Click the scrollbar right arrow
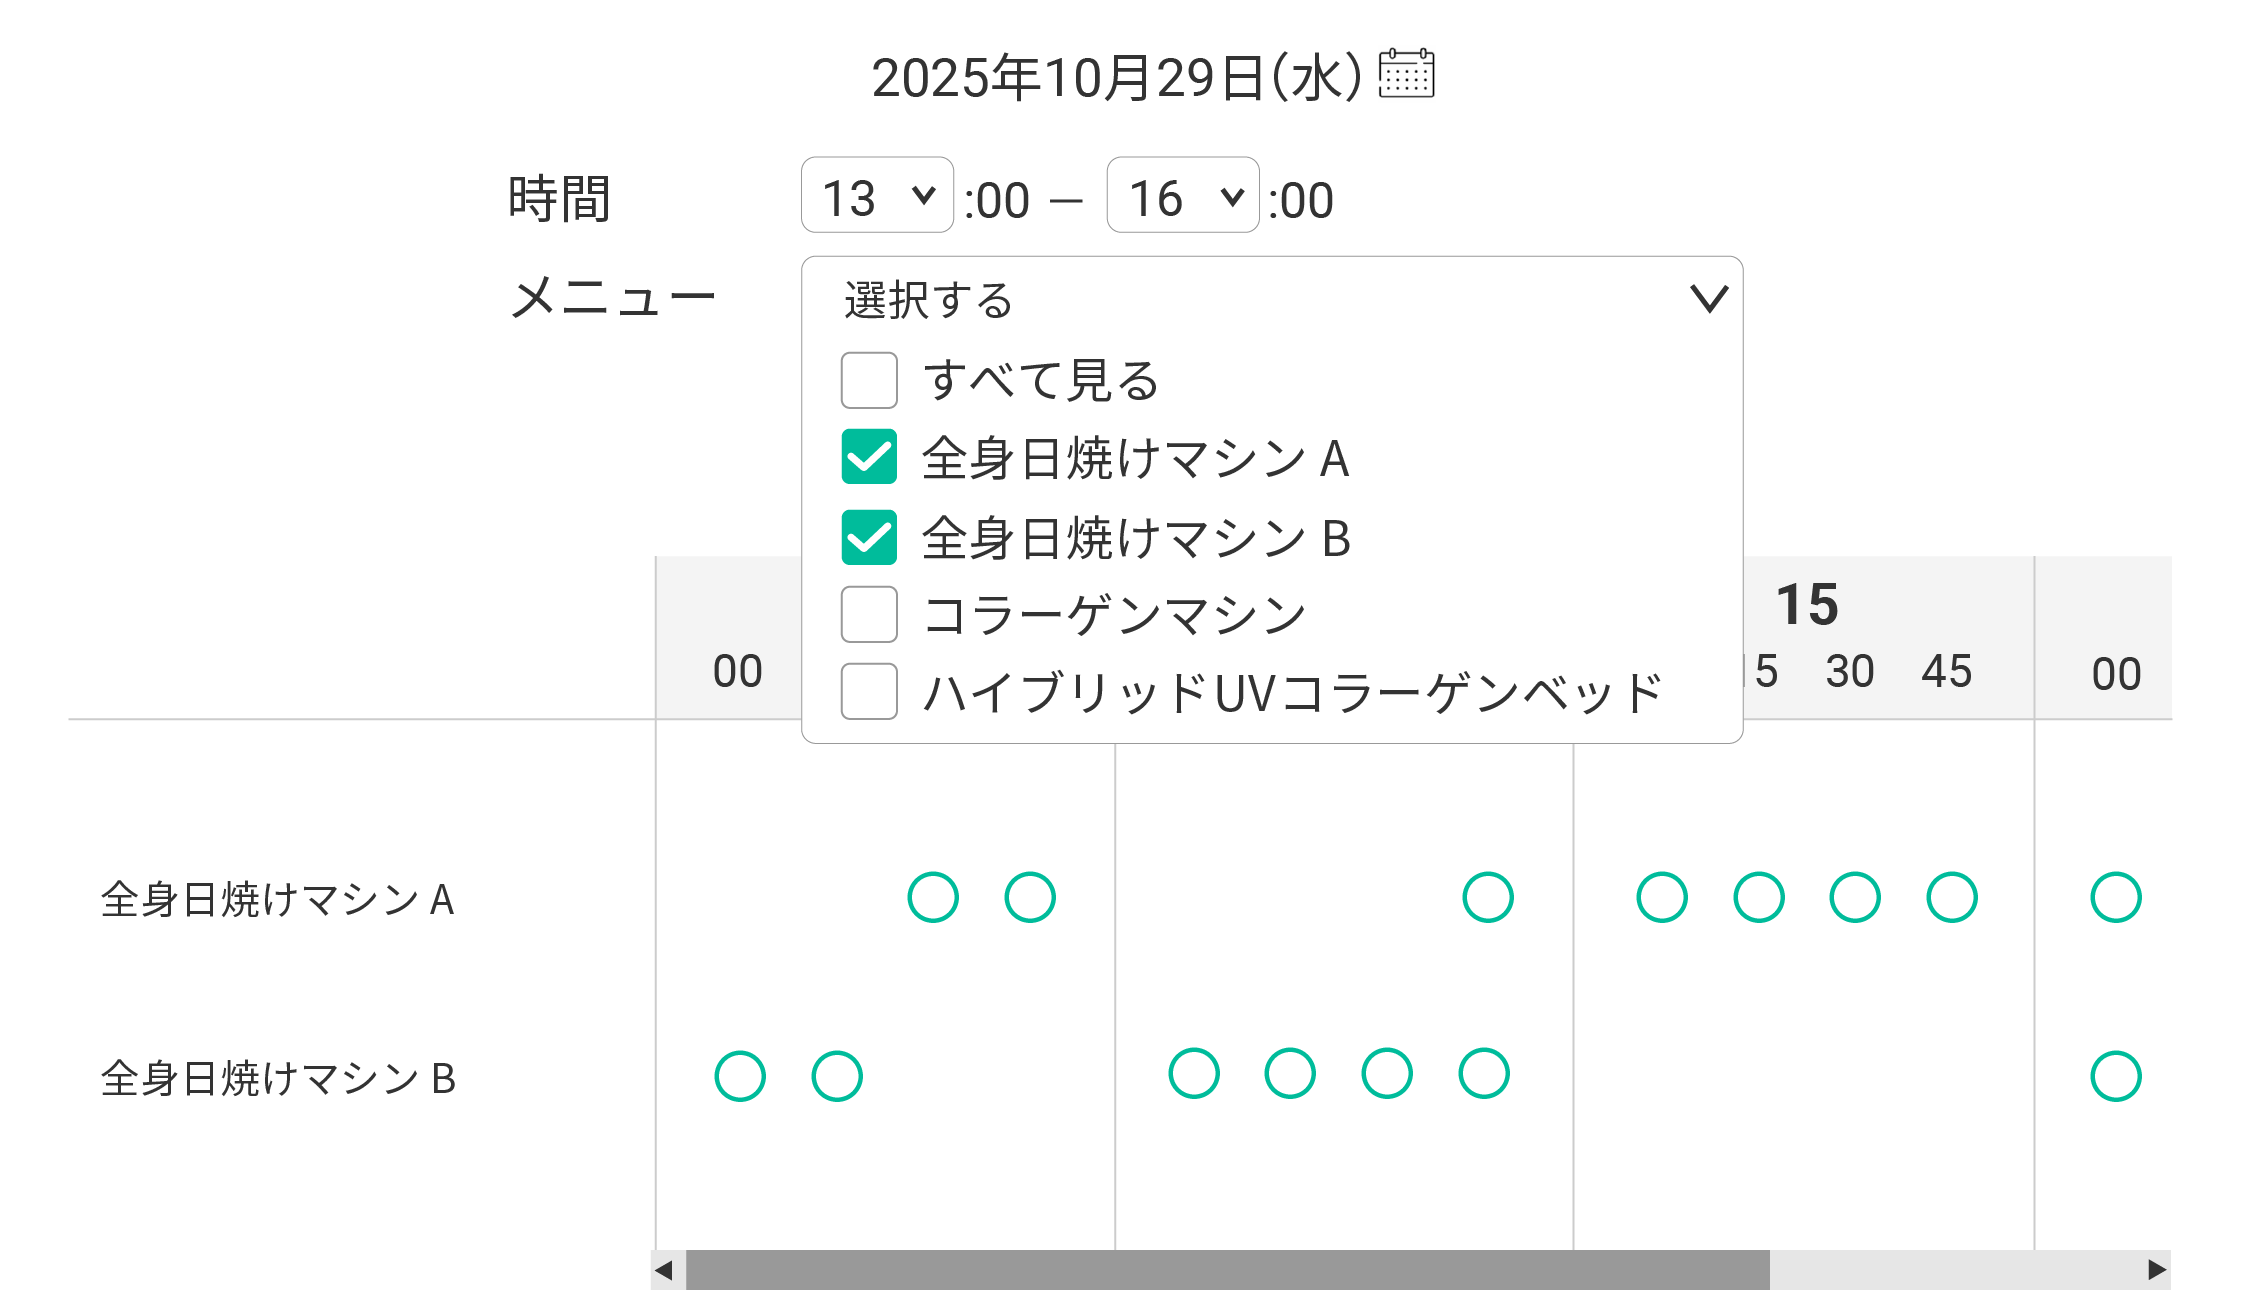Viewport: 2241px width, 1314px height. coord(2157,1270)
